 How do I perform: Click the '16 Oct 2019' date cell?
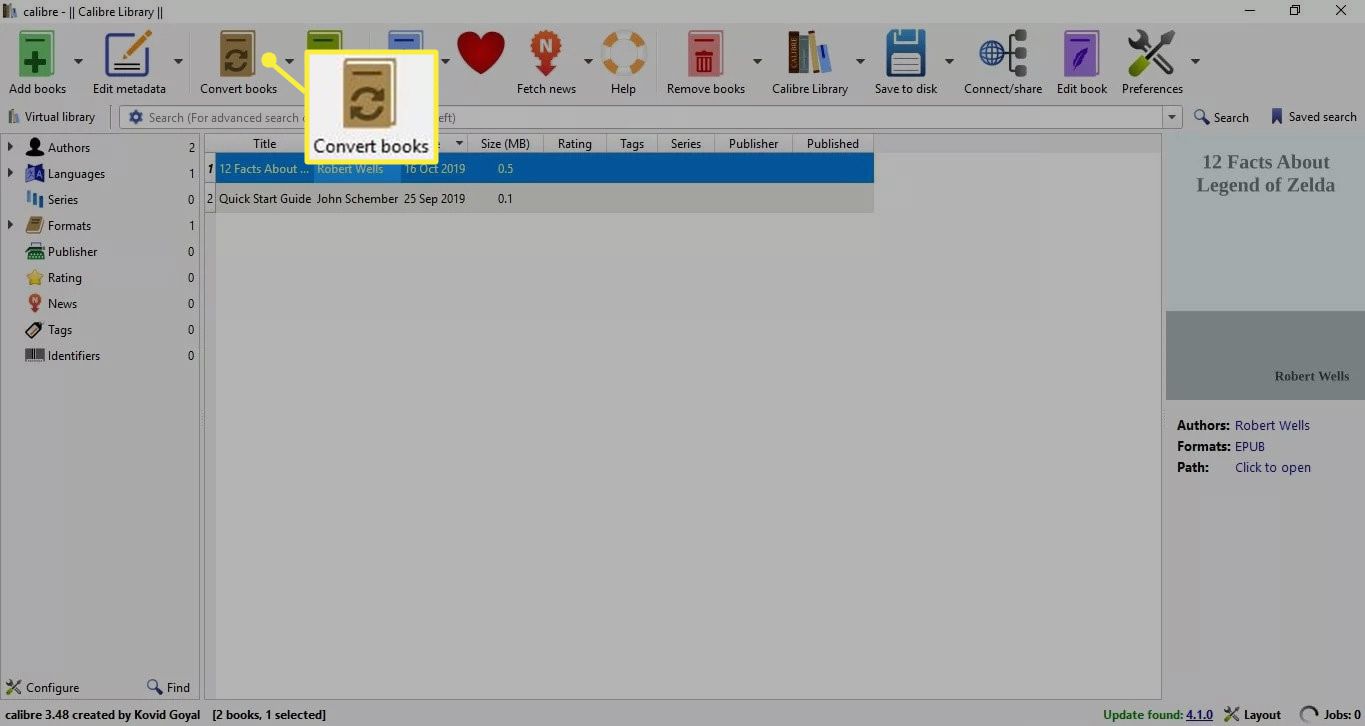[x=434, y=169]
